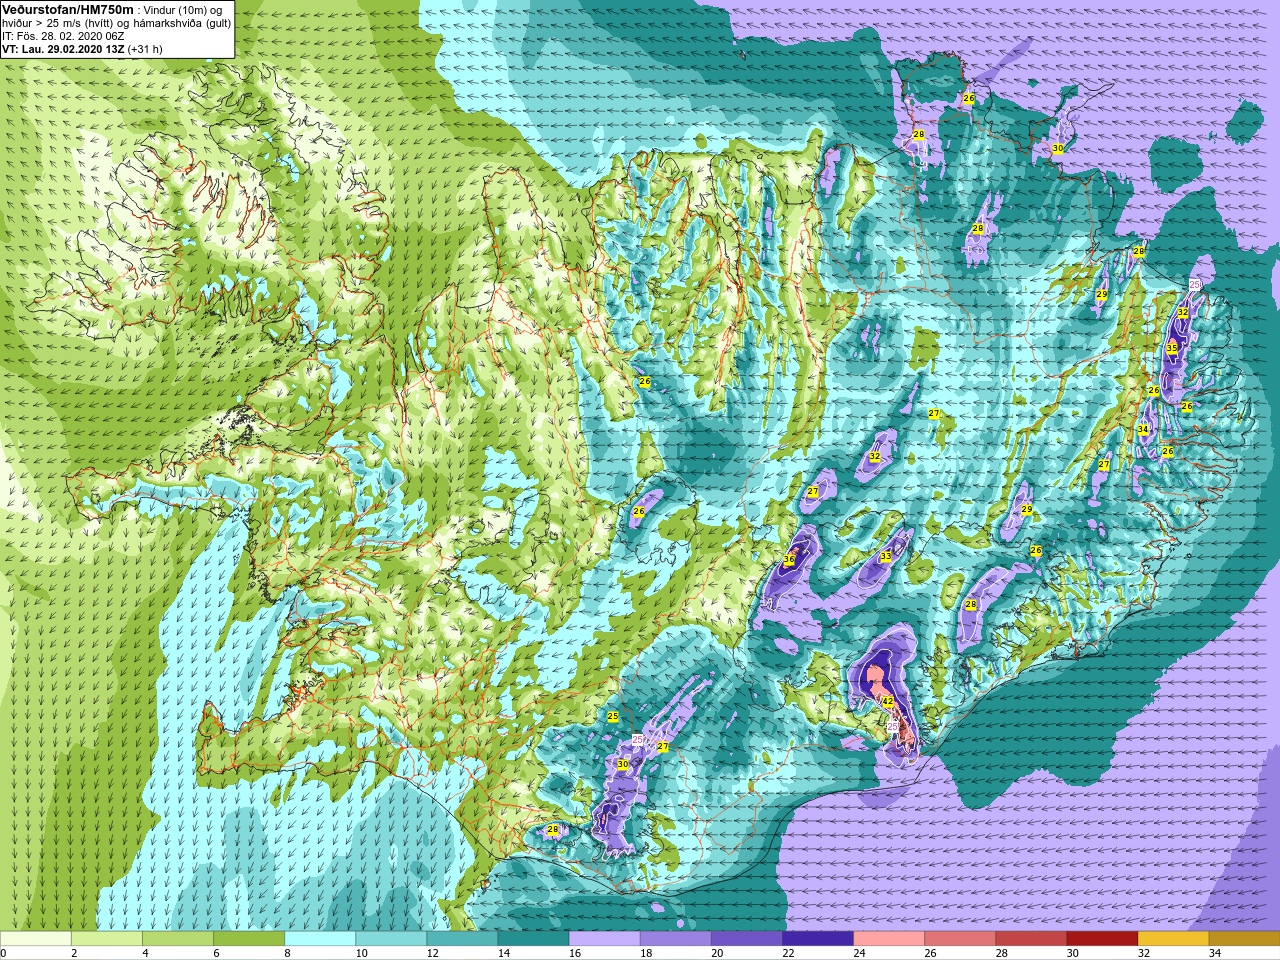This screenshot has width=1280, height=960.
Task: Click the yellow gust label '42' on the map
Action: [887, 701]
